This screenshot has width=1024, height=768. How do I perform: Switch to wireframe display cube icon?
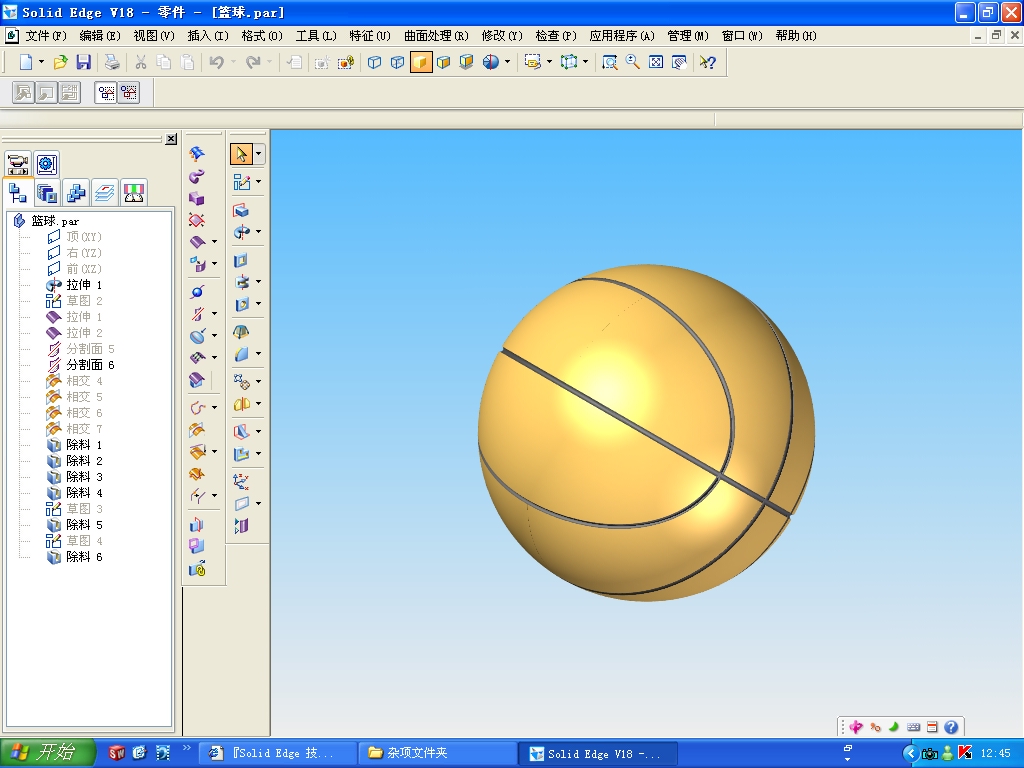tap(374, 62)
